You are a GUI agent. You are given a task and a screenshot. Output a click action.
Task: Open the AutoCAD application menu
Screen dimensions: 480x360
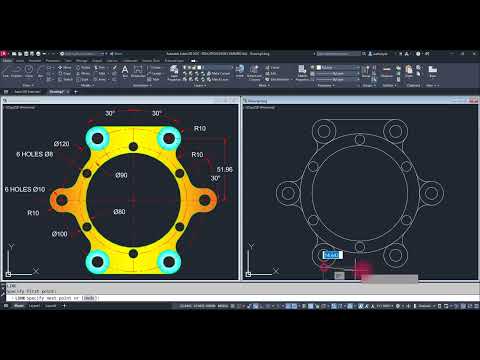tap(4, 53)
